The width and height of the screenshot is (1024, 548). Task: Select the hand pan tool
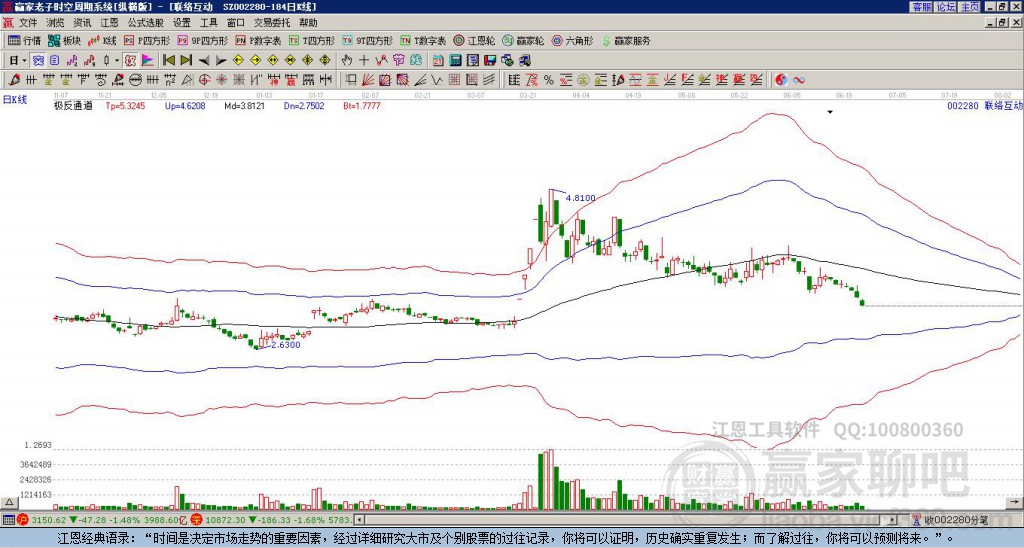click(x=346, y=61)
